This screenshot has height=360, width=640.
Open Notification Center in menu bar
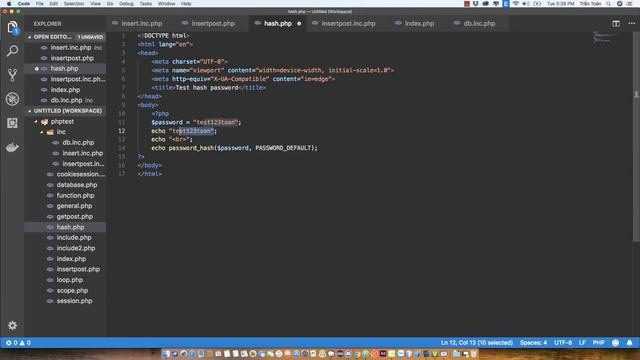pyautogui.click(x=629, y=4)
